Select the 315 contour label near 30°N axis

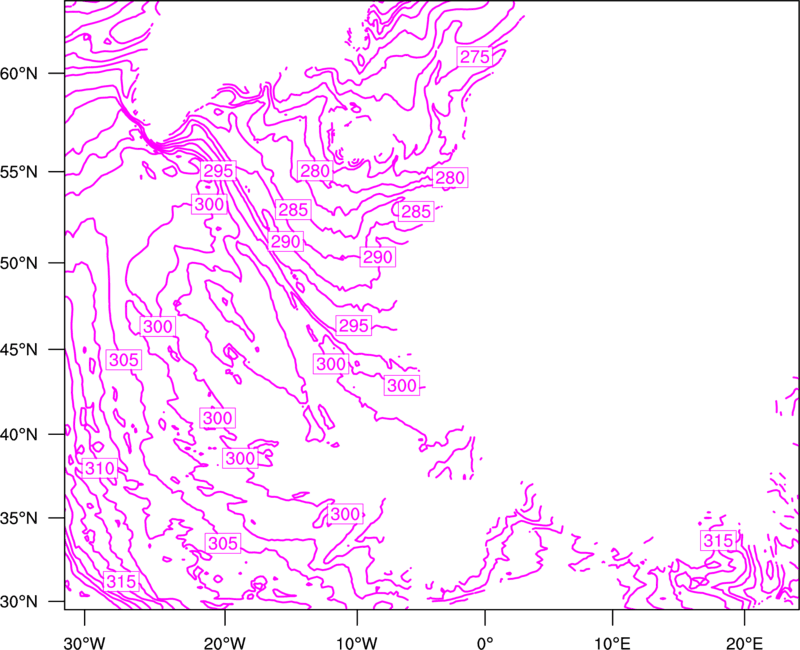pos(121,581)
